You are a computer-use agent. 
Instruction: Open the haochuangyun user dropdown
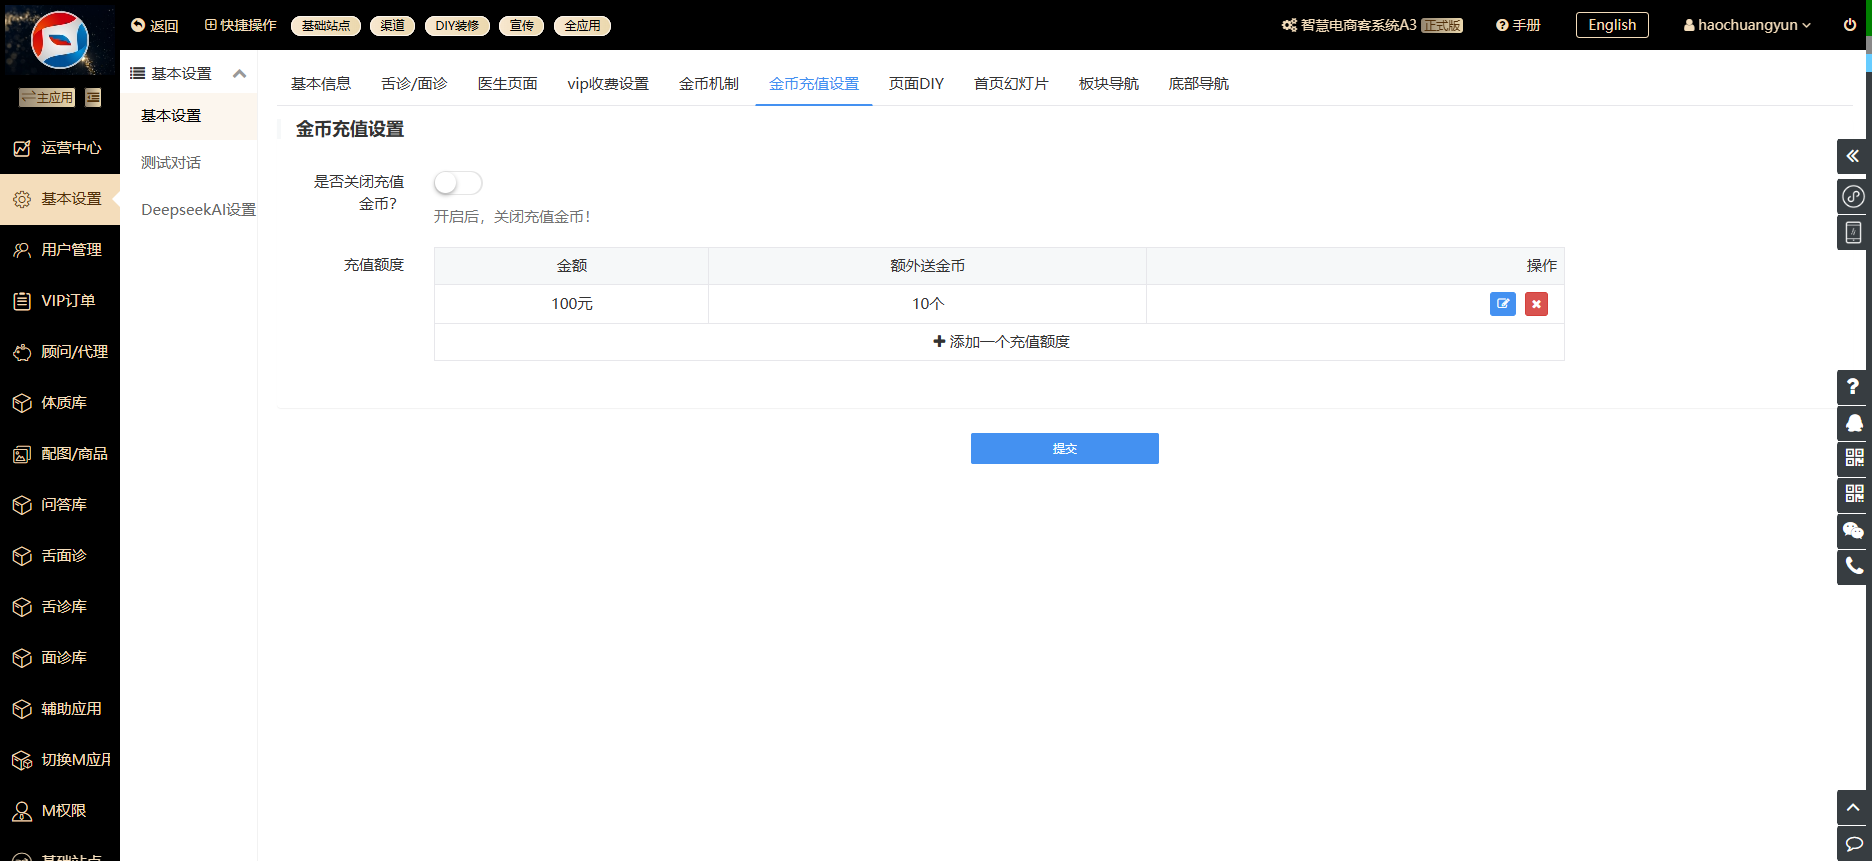tap(1747, 25)
